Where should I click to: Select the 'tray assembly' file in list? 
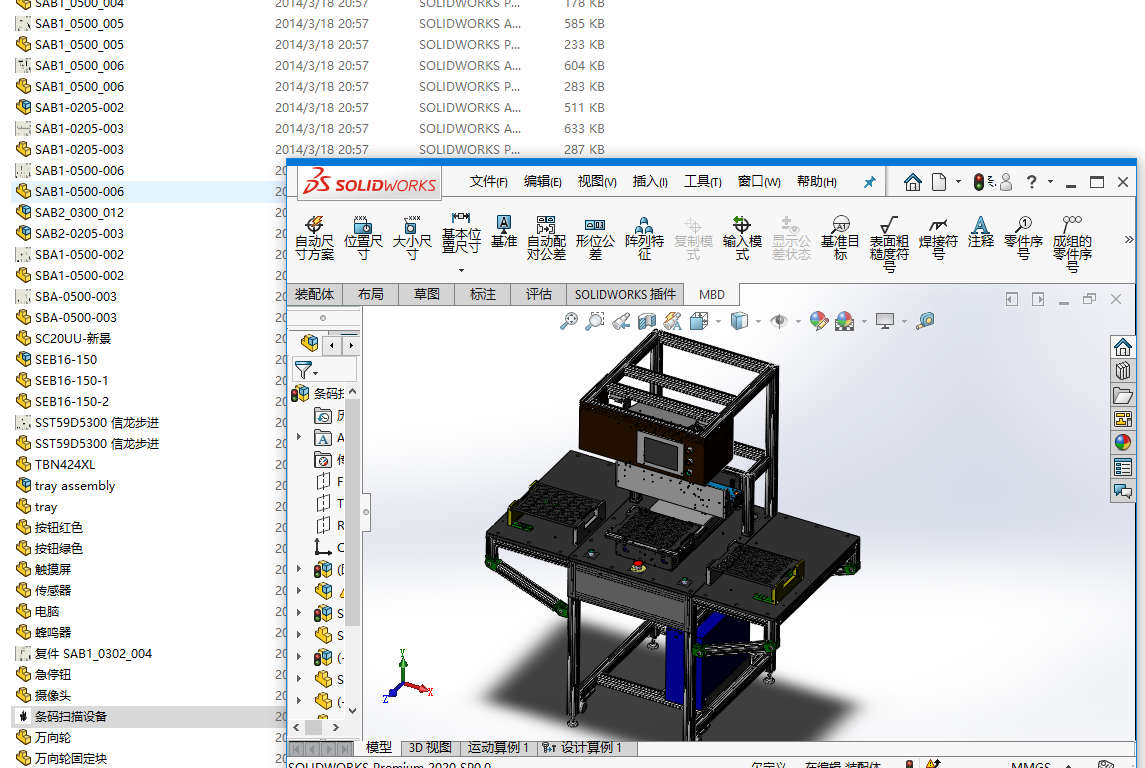[x=75, y=486]
